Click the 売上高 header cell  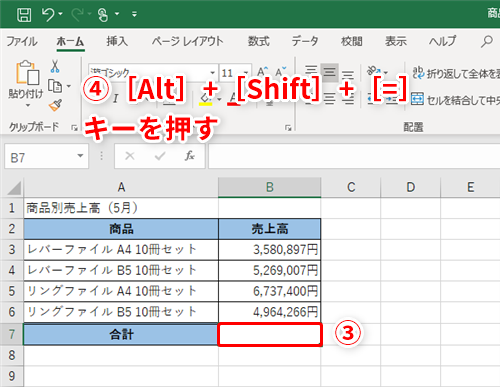[270, 229]
